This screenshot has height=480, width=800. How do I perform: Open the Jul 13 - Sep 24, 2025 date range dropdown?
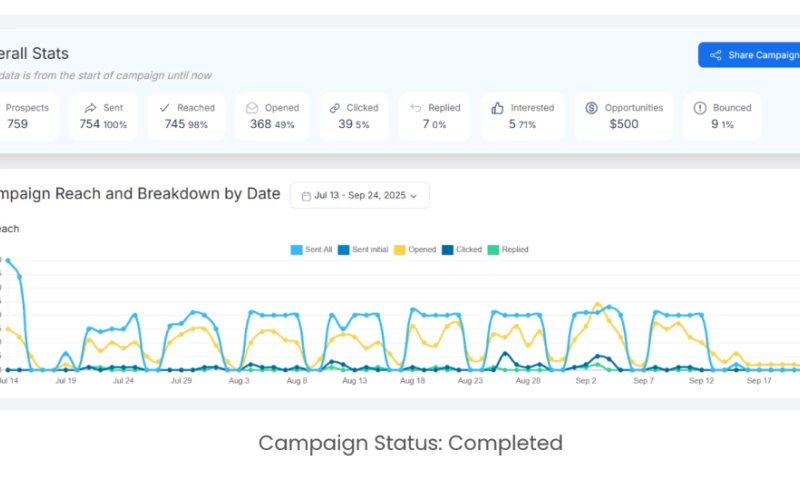359,195
